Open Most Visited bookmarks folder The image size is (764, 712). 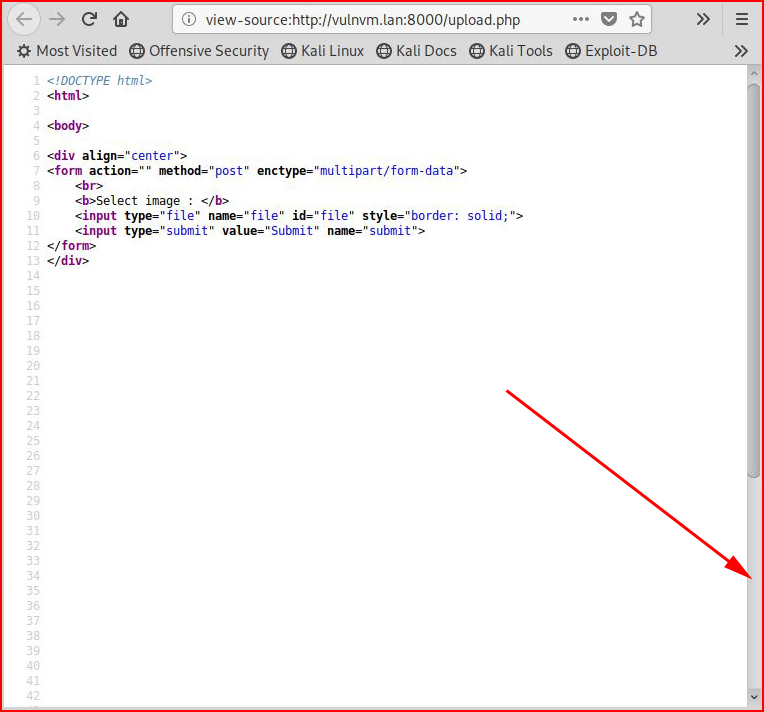coord(67,51)
